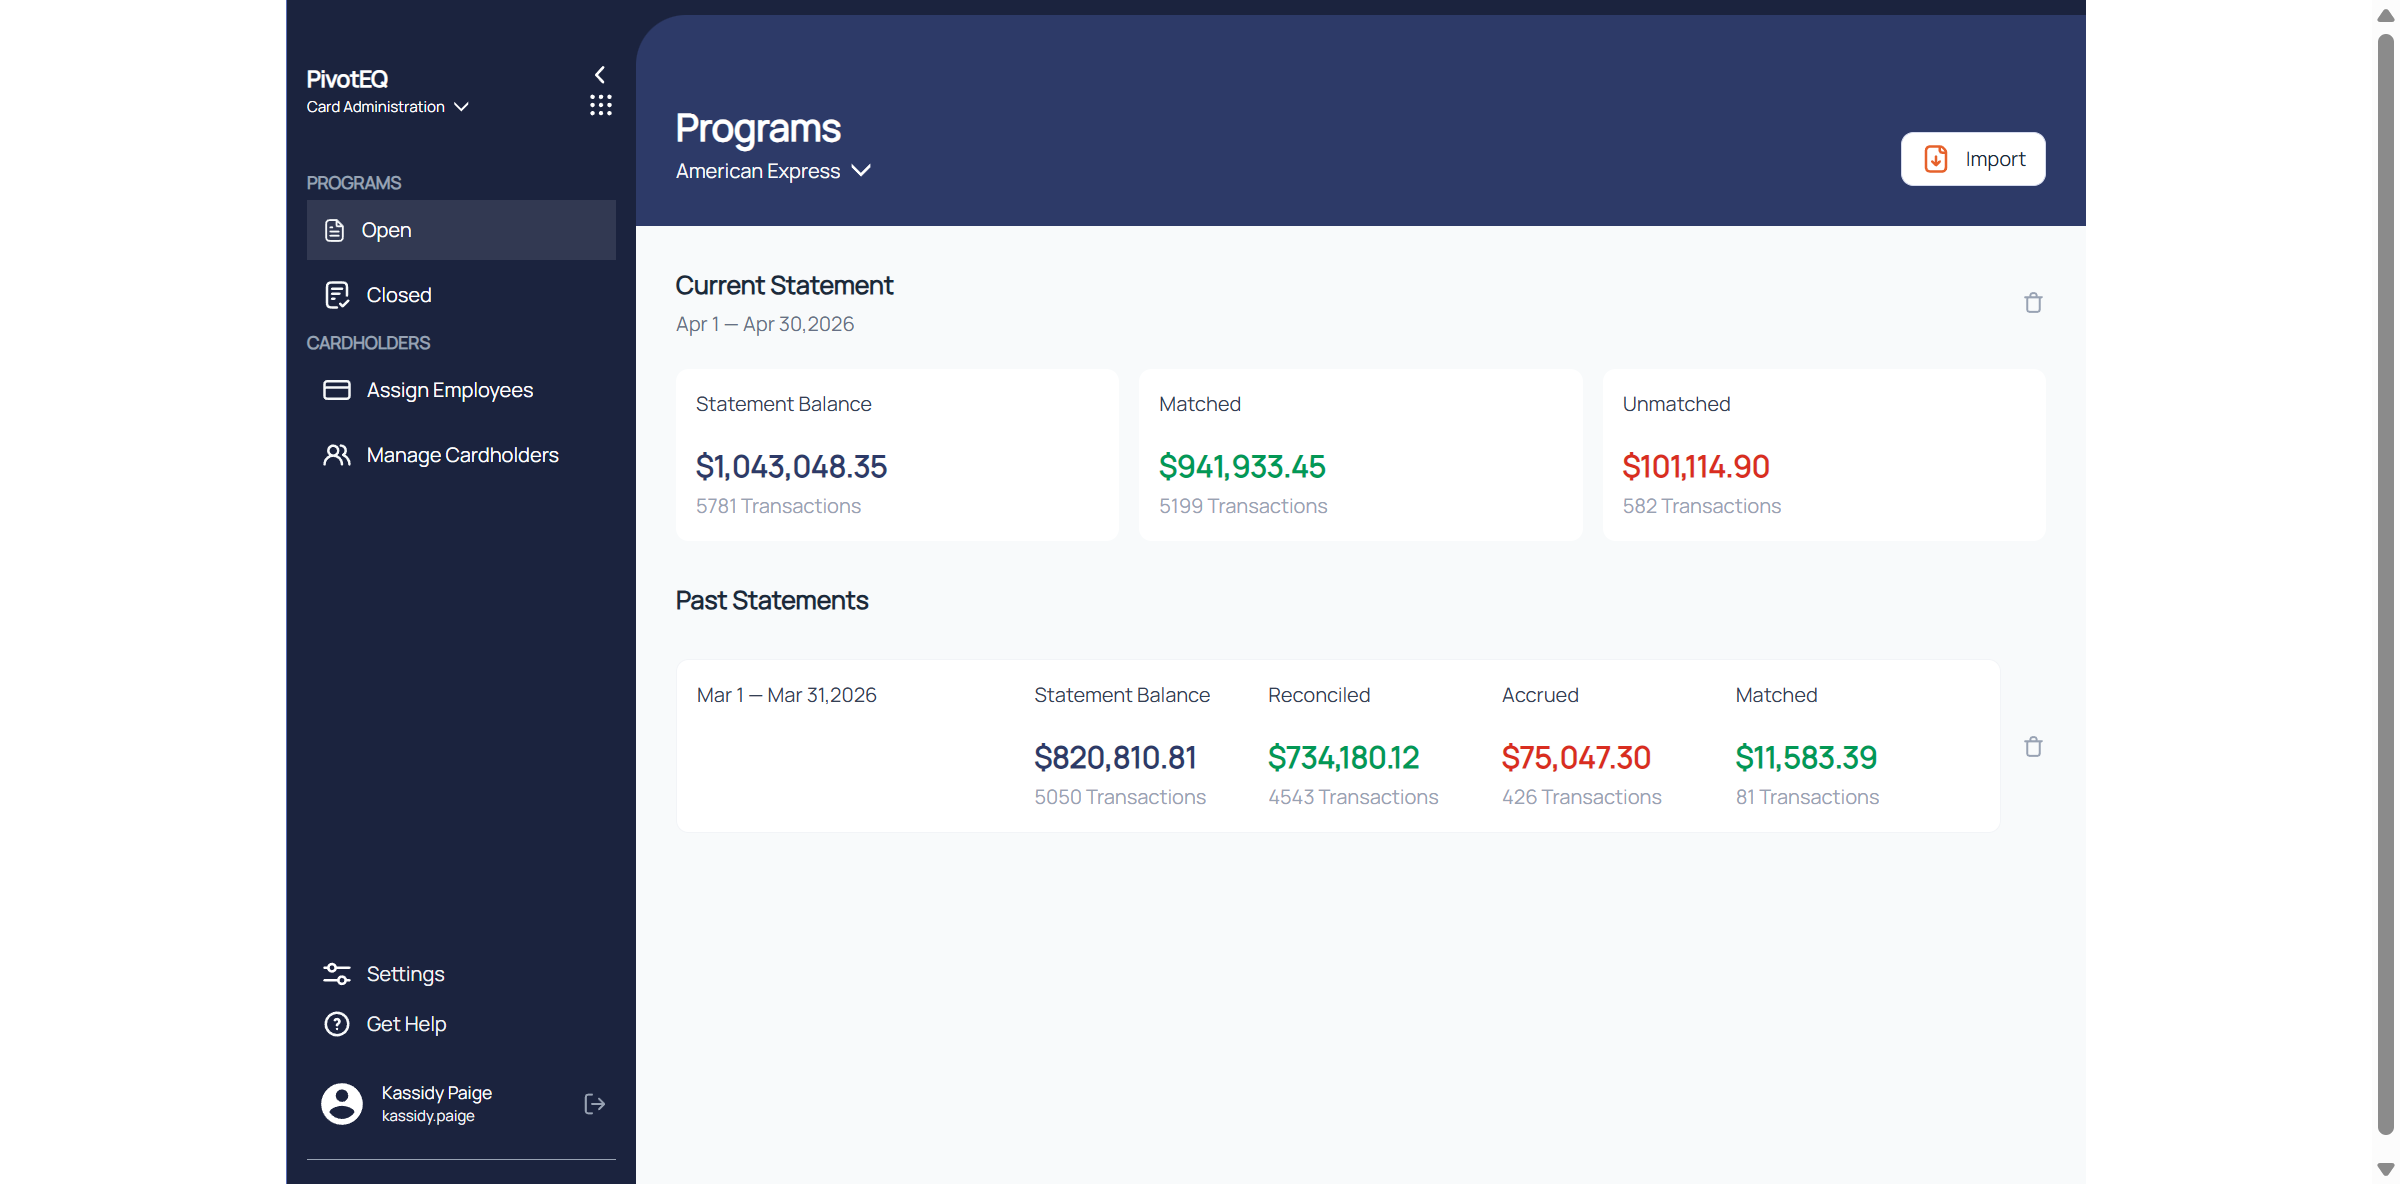This screenshot has height=1184, width=2400.
Task: Click the Assign Employees card icon
Action: 337,390
